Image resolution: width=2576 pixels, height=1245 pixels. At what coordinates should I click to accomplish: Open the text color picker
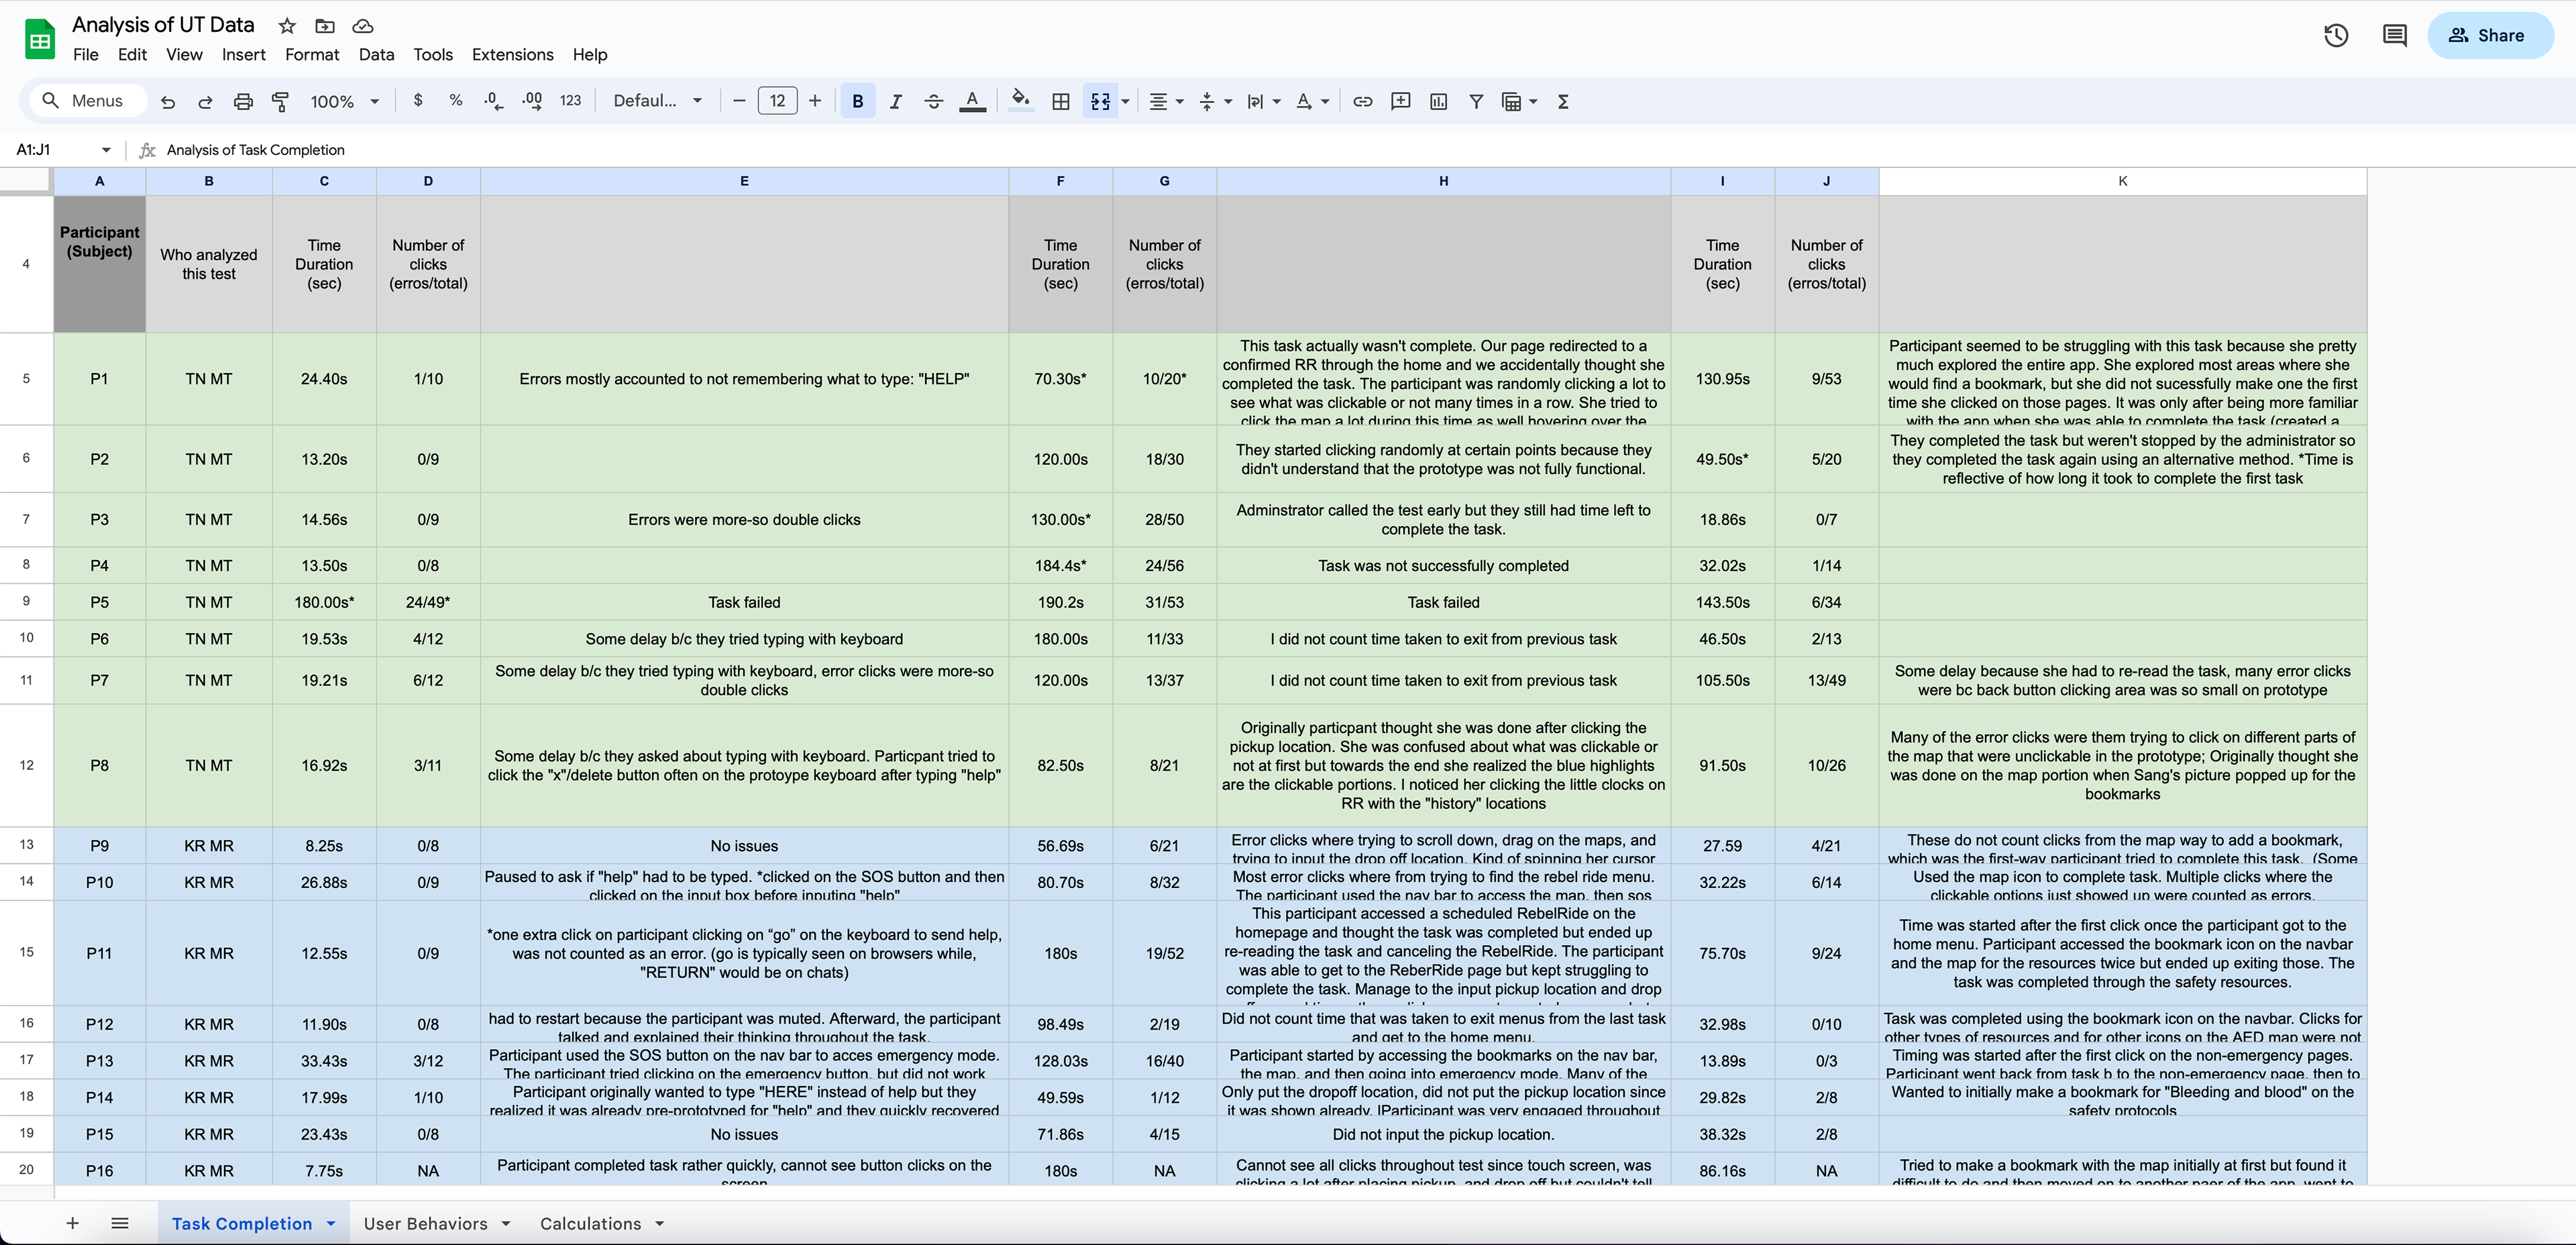[972, 101]
